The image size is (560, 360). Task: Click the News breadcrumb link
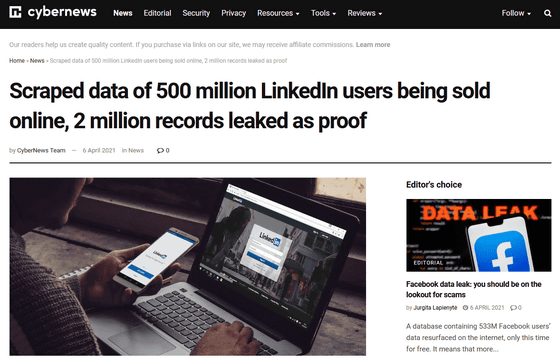click(x=37, y=61)
